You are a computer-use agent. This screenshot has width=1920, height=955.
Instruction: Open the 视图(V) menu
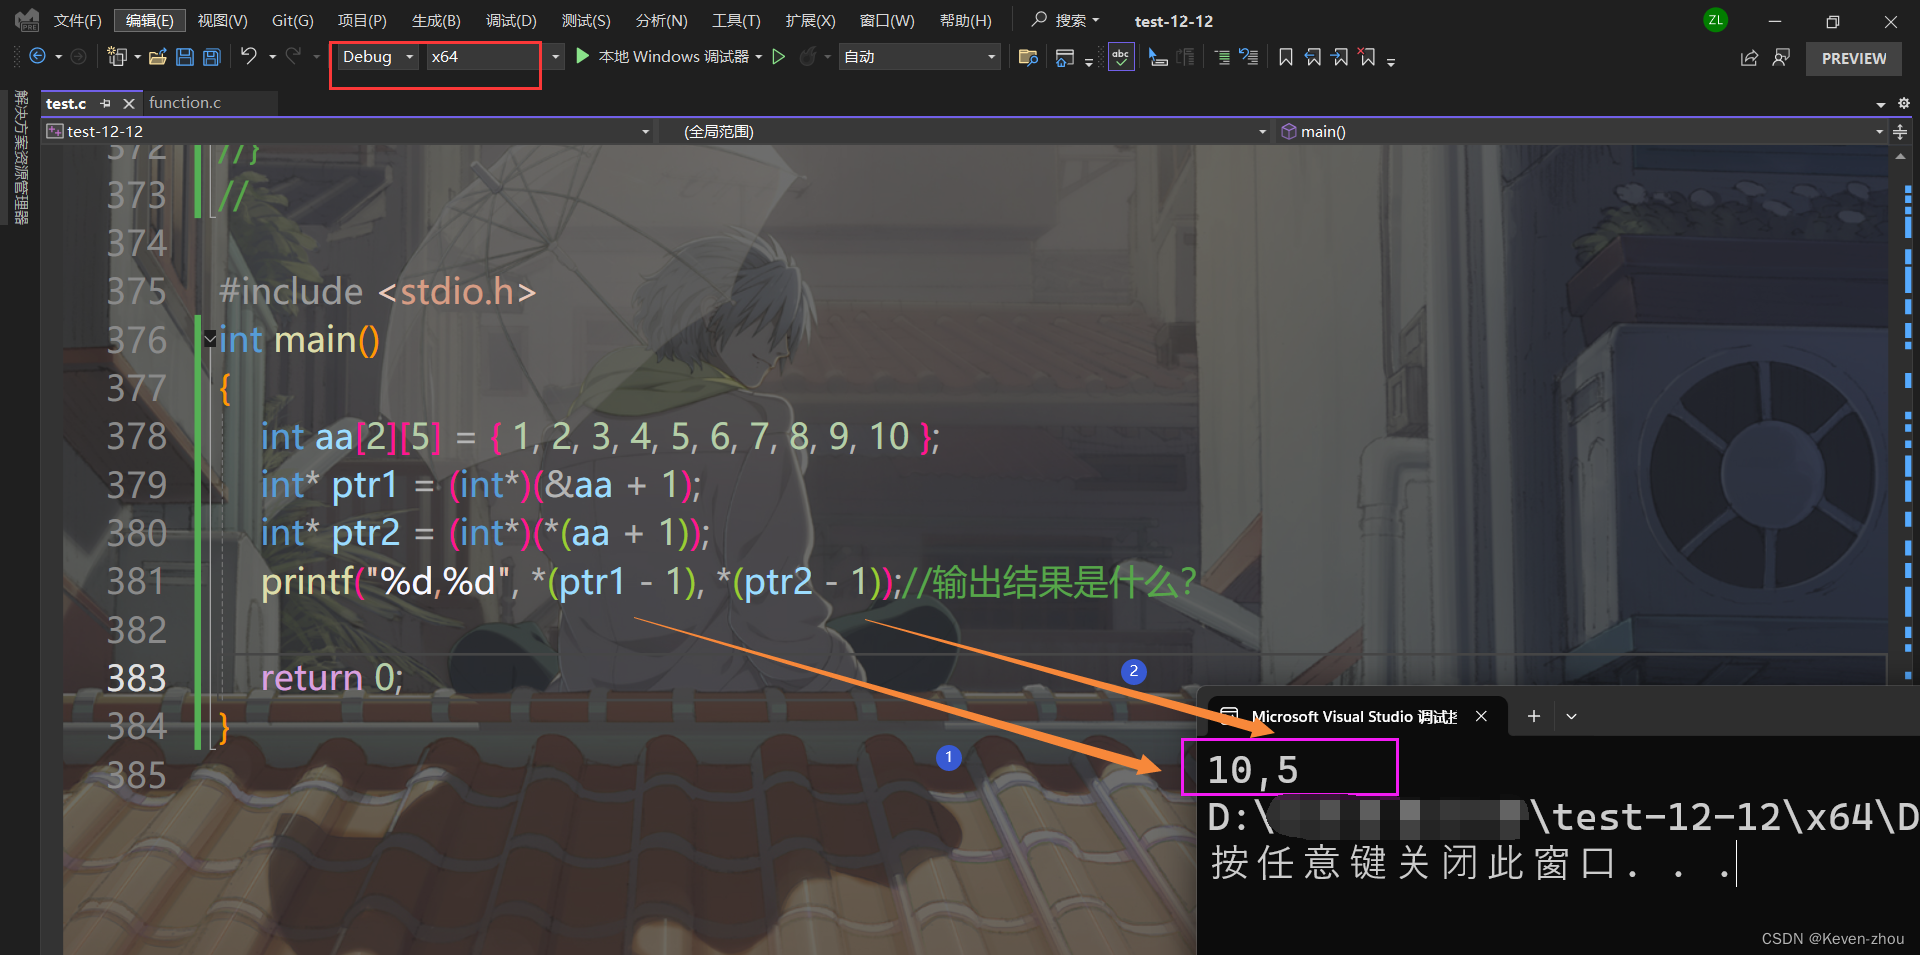(x=222, y=20)
